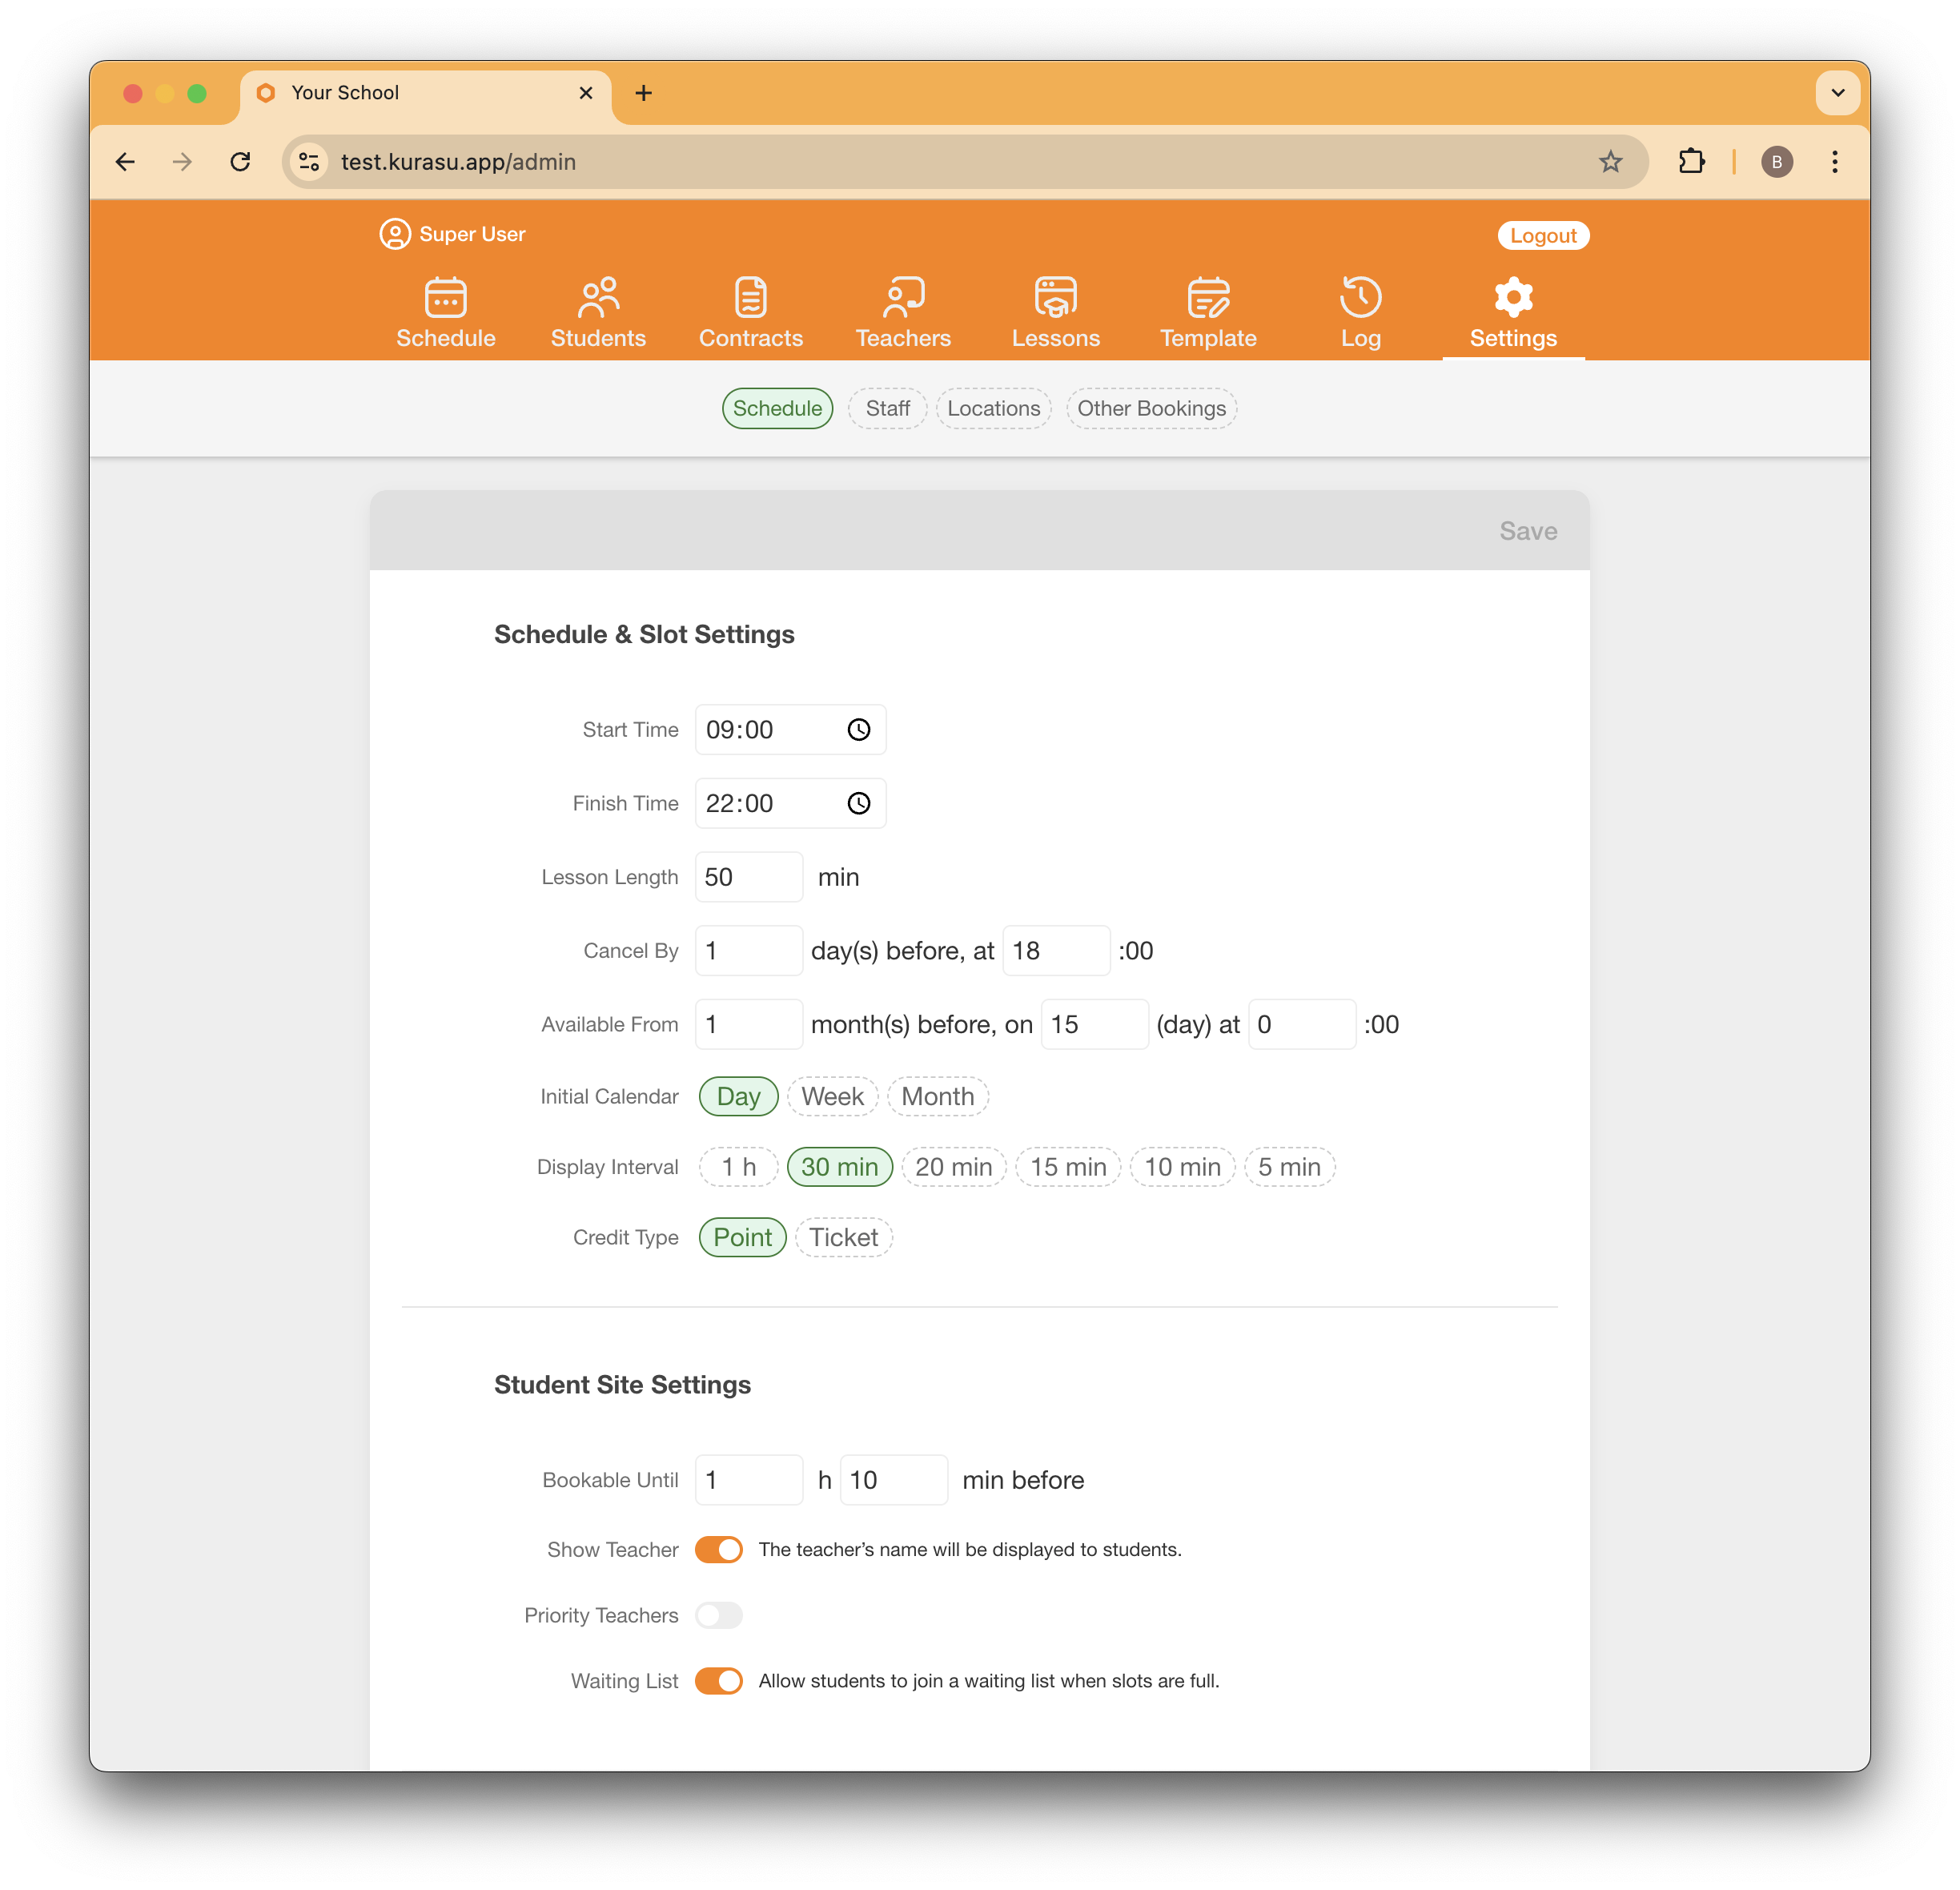Viewport: 1960px width, 1890px height.
Task: Enable the Priority Teachers toggle
Action: coord(719,1615)
